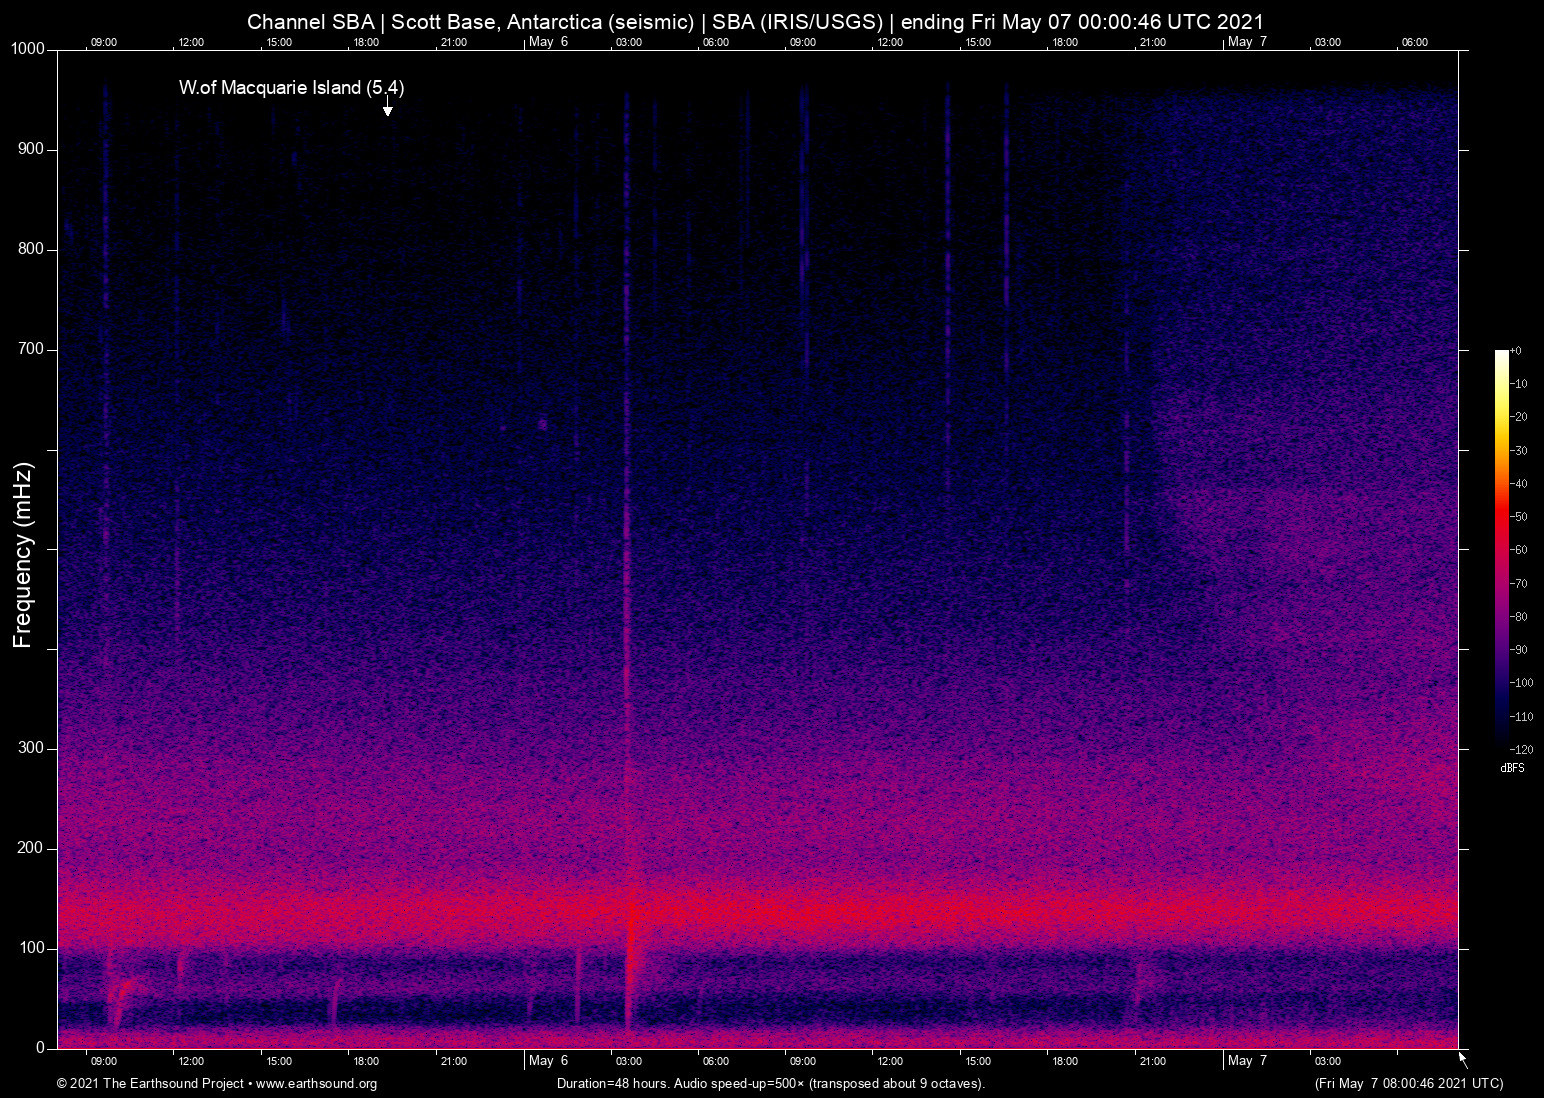
Task: Click the dBFS color scale bar
Action: 1501,548
